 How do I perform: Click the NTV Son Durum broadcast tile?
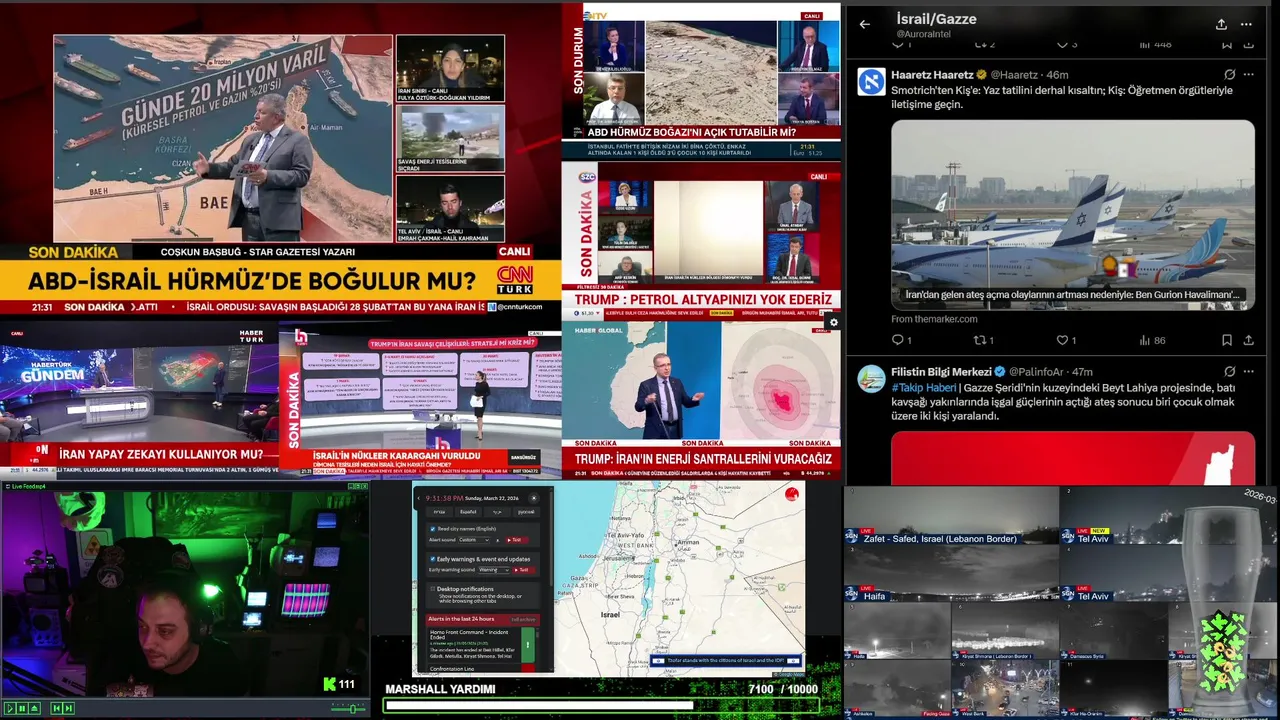click(701, 82)
